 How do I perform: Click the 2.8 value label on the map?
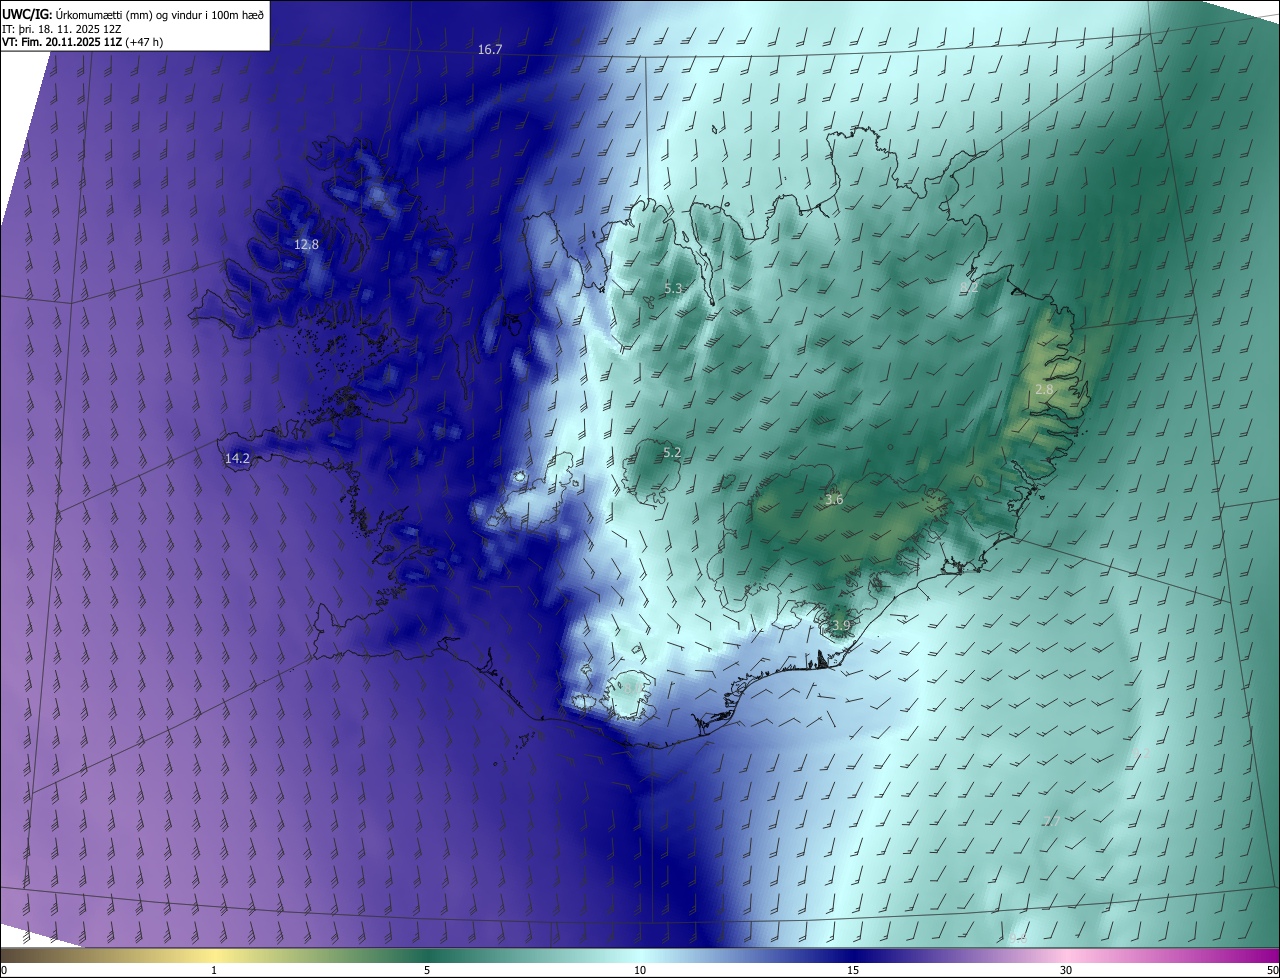[1044, 389]
